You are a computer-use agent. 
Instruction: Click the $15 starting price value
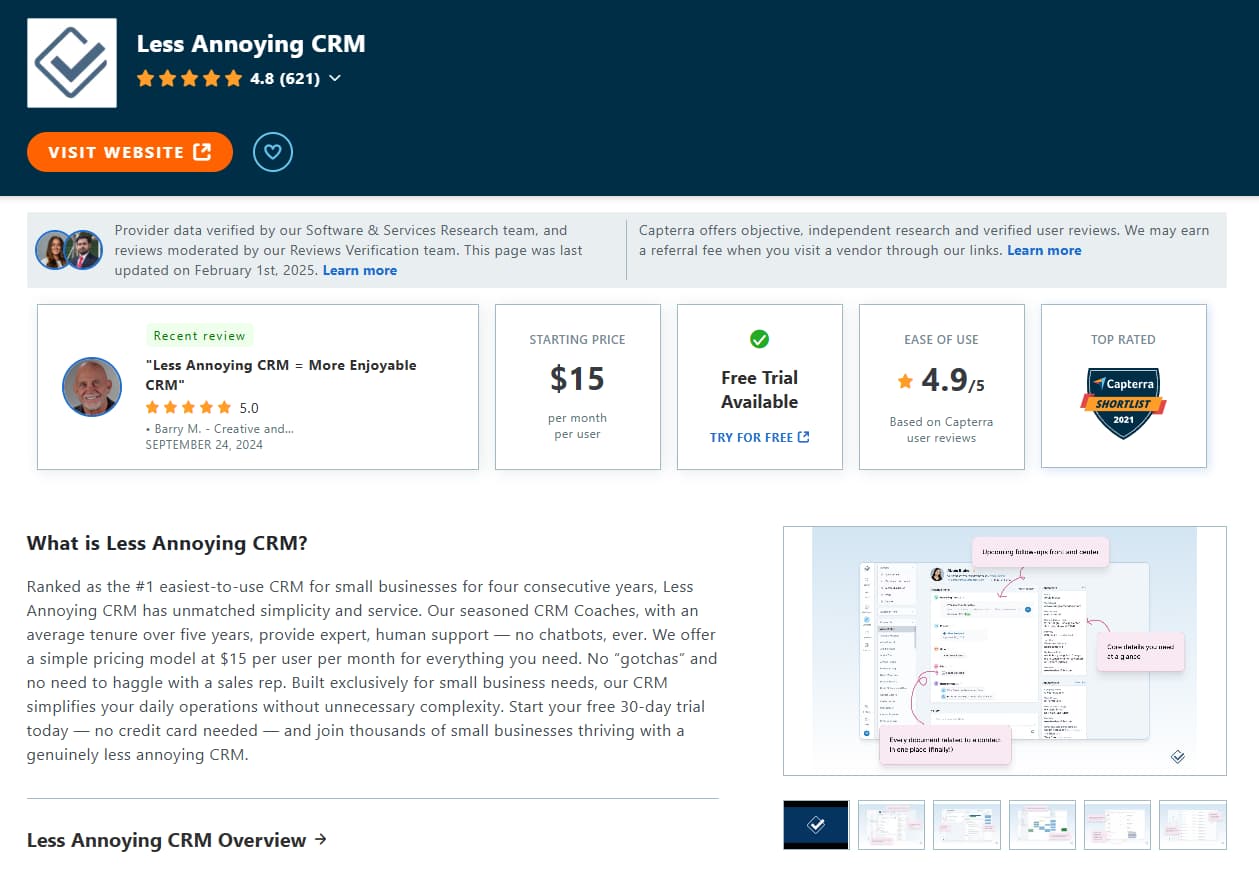point(578,378)
